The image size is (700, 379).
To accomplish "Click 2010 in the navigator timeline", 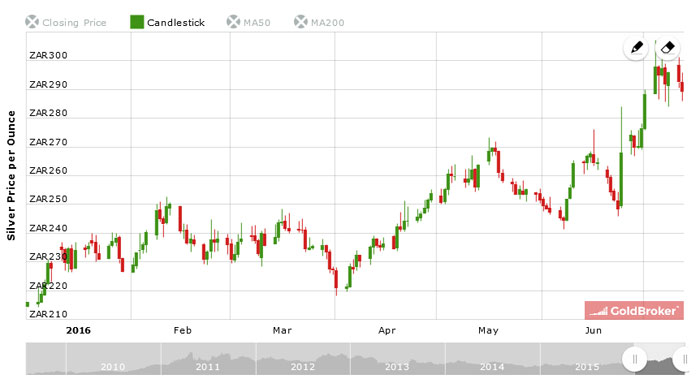I will (x=112, y=367).
